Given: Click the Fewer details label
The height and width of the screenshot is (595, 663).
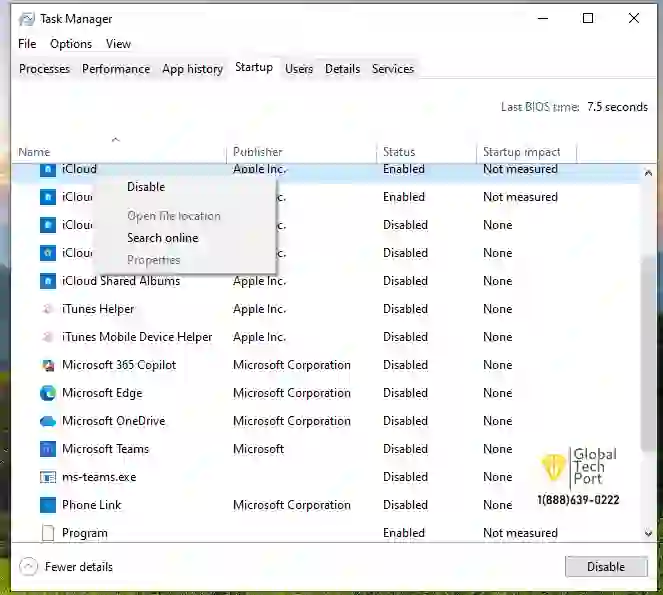Looking at the screenshot, I should coord(79,567).
